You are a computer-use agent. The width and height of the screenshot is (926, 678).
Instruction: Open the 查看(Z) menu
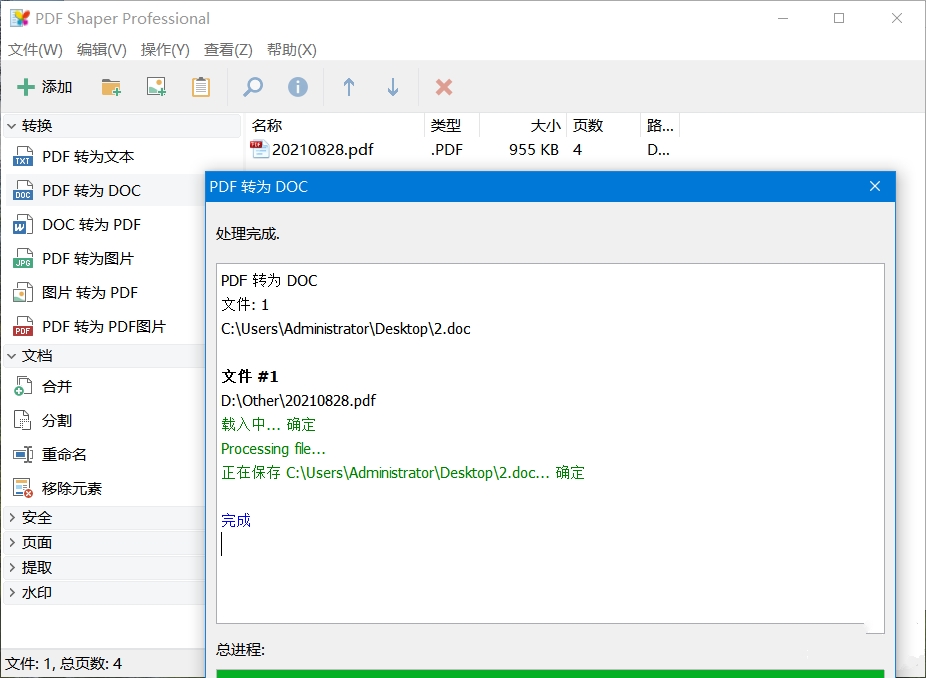(228, 49)
